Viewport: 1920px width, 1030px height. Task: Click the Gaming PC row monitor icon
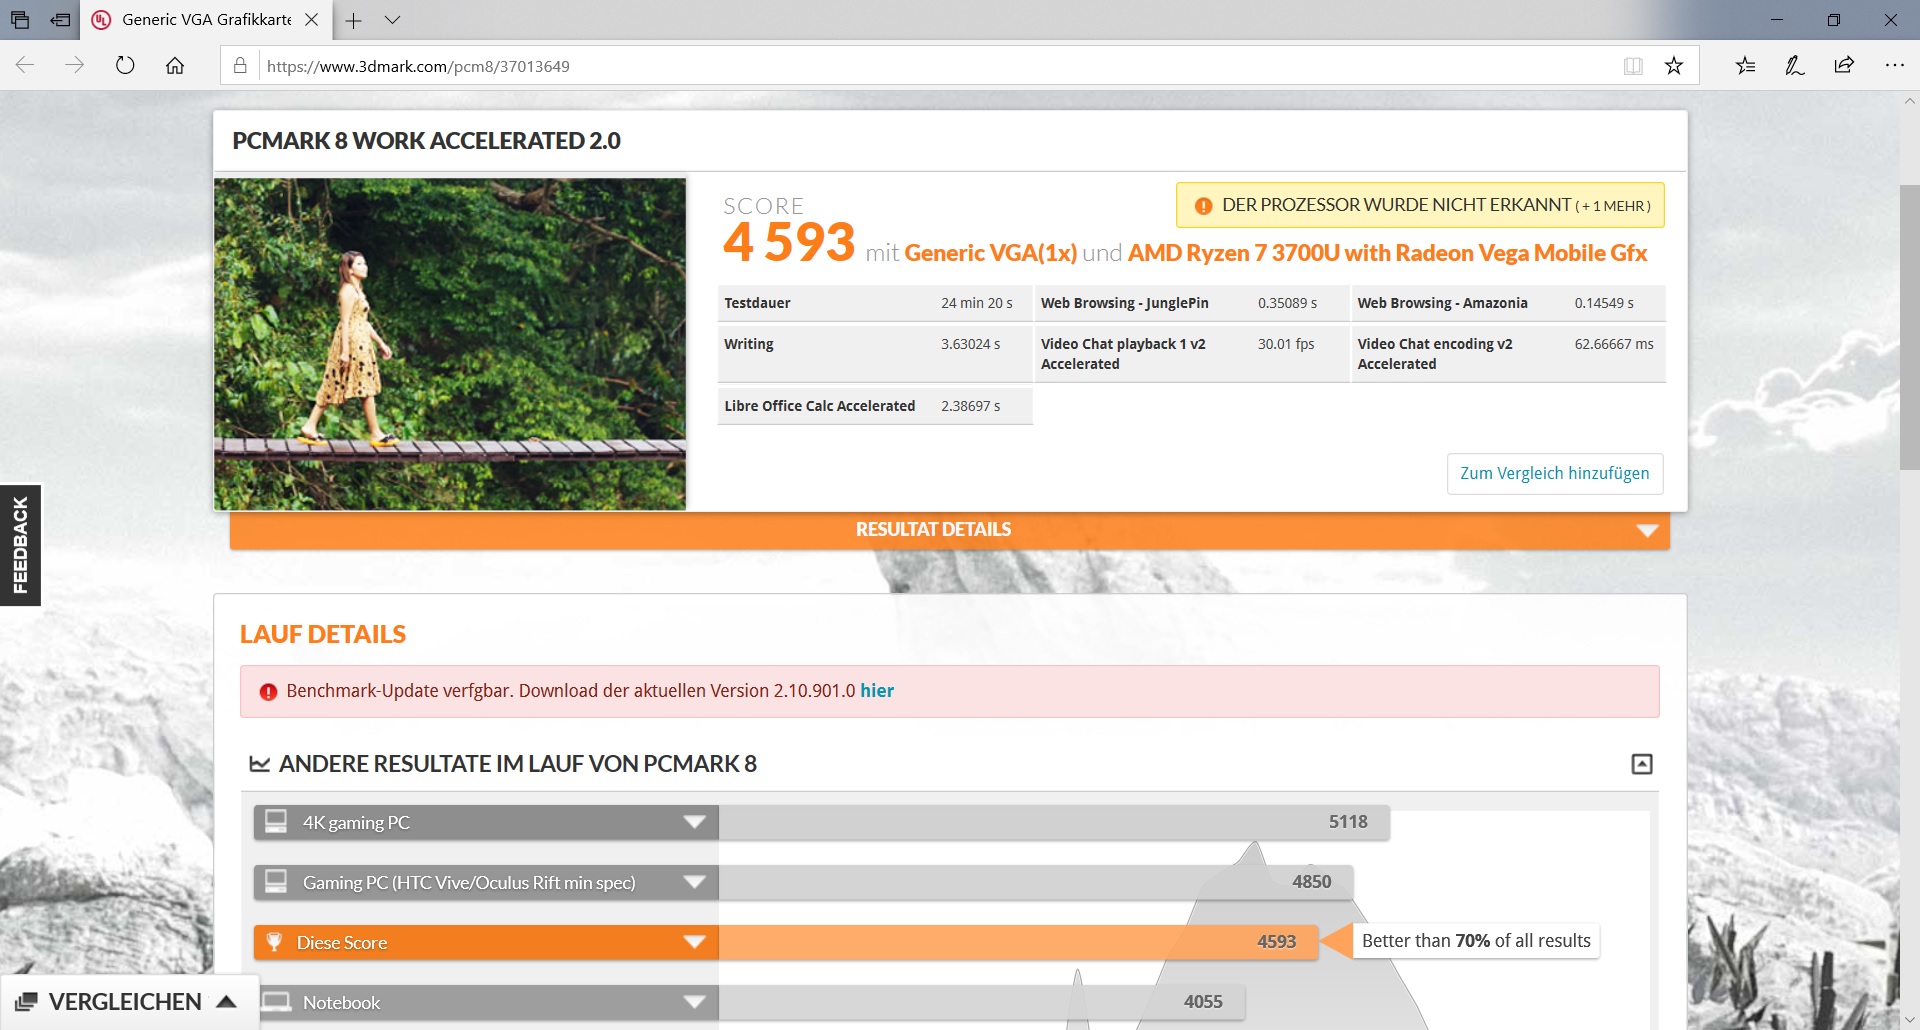(x=275, y=882)
